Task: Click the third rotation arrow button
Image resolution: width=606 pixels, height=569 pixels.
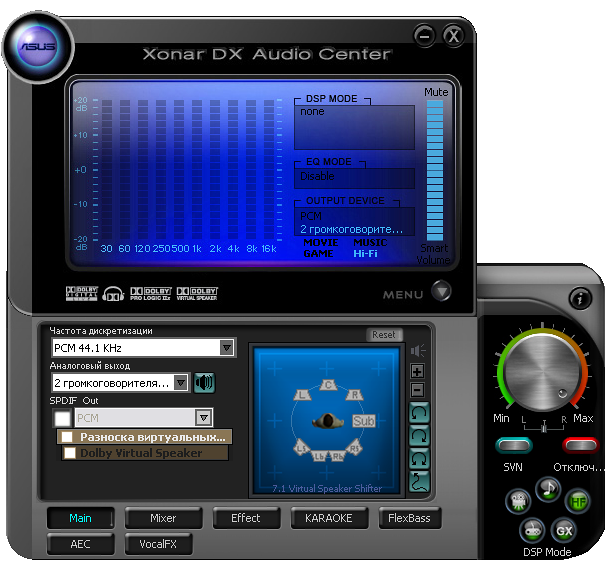Action: coord(419,459)
